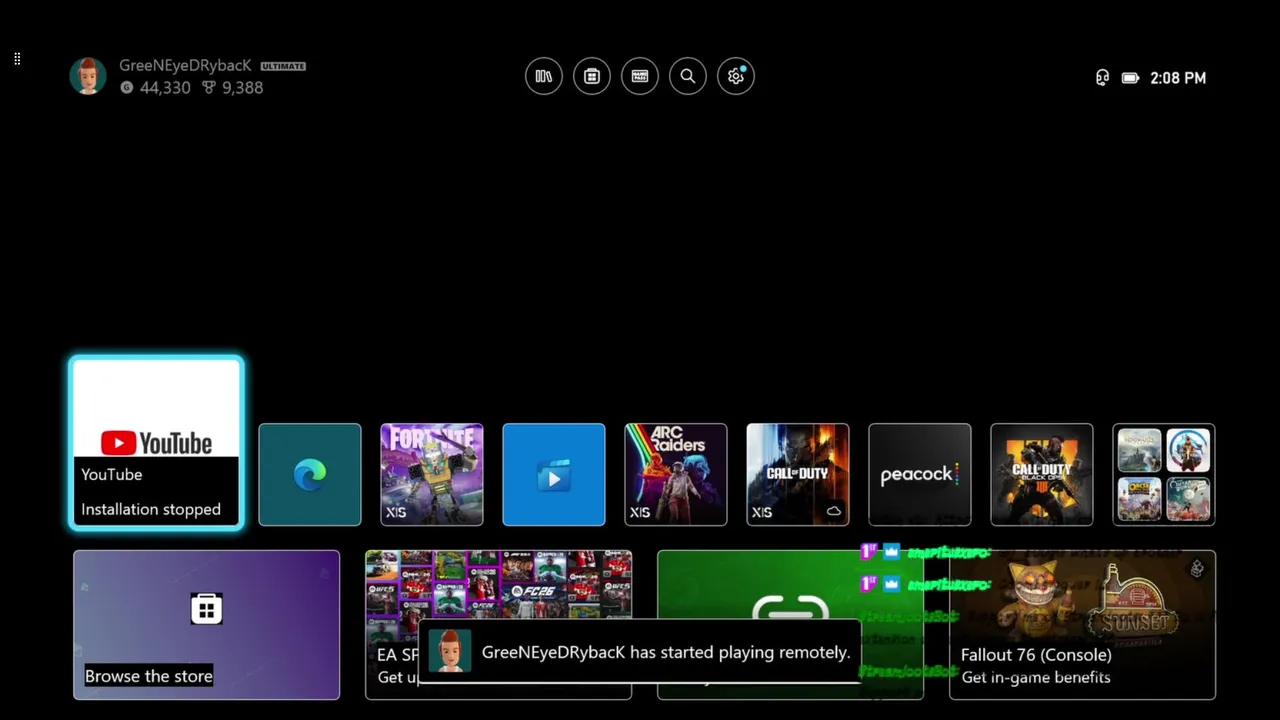Check the headset status icon

click(1102, 78)
